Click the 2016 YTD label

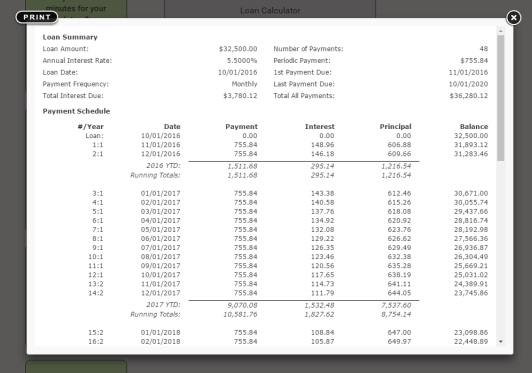click(x=163, y=166)
